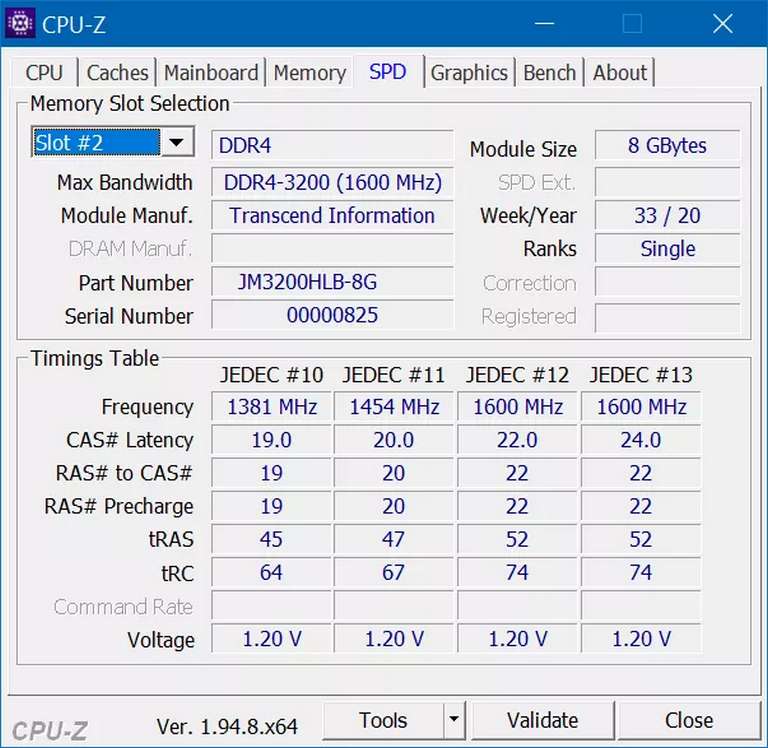Click the Validate button
Viewport: 768px width, 748px height.
[x=542, y=720]
